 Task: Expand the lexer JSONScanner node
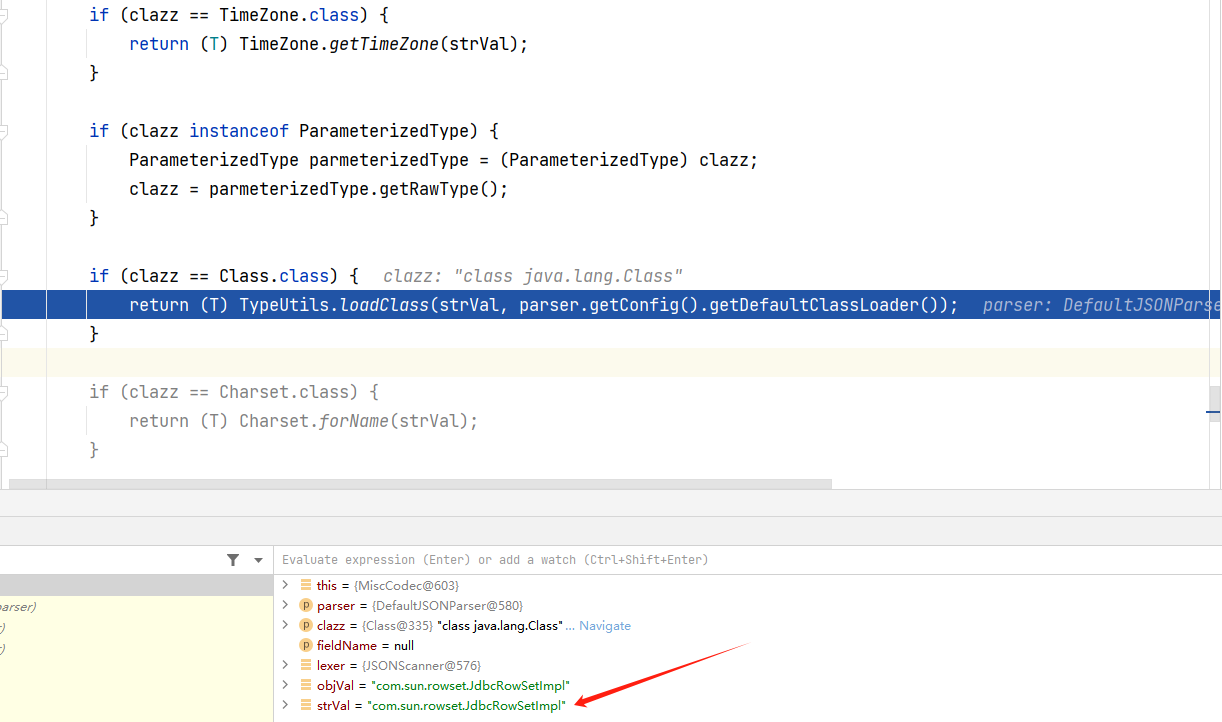285,665
